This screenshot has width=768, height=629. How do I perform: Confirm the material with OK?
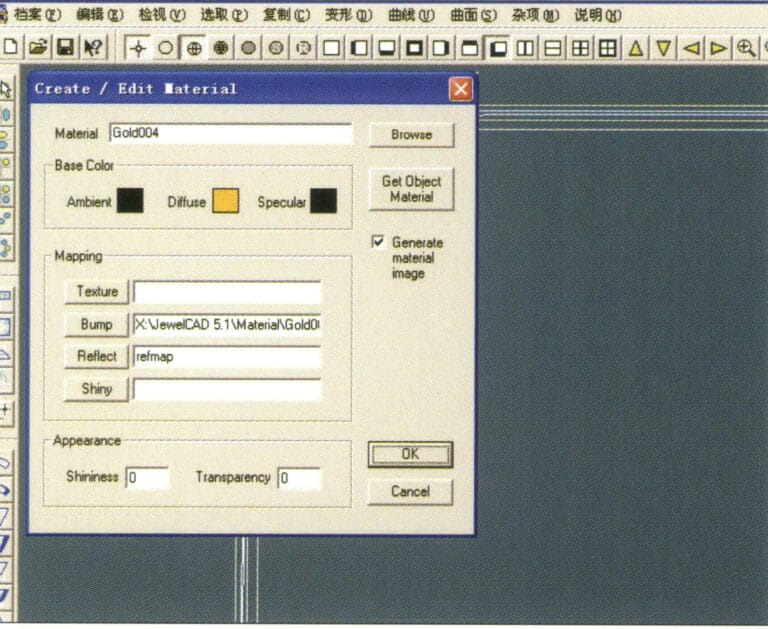tap(410, 454)
